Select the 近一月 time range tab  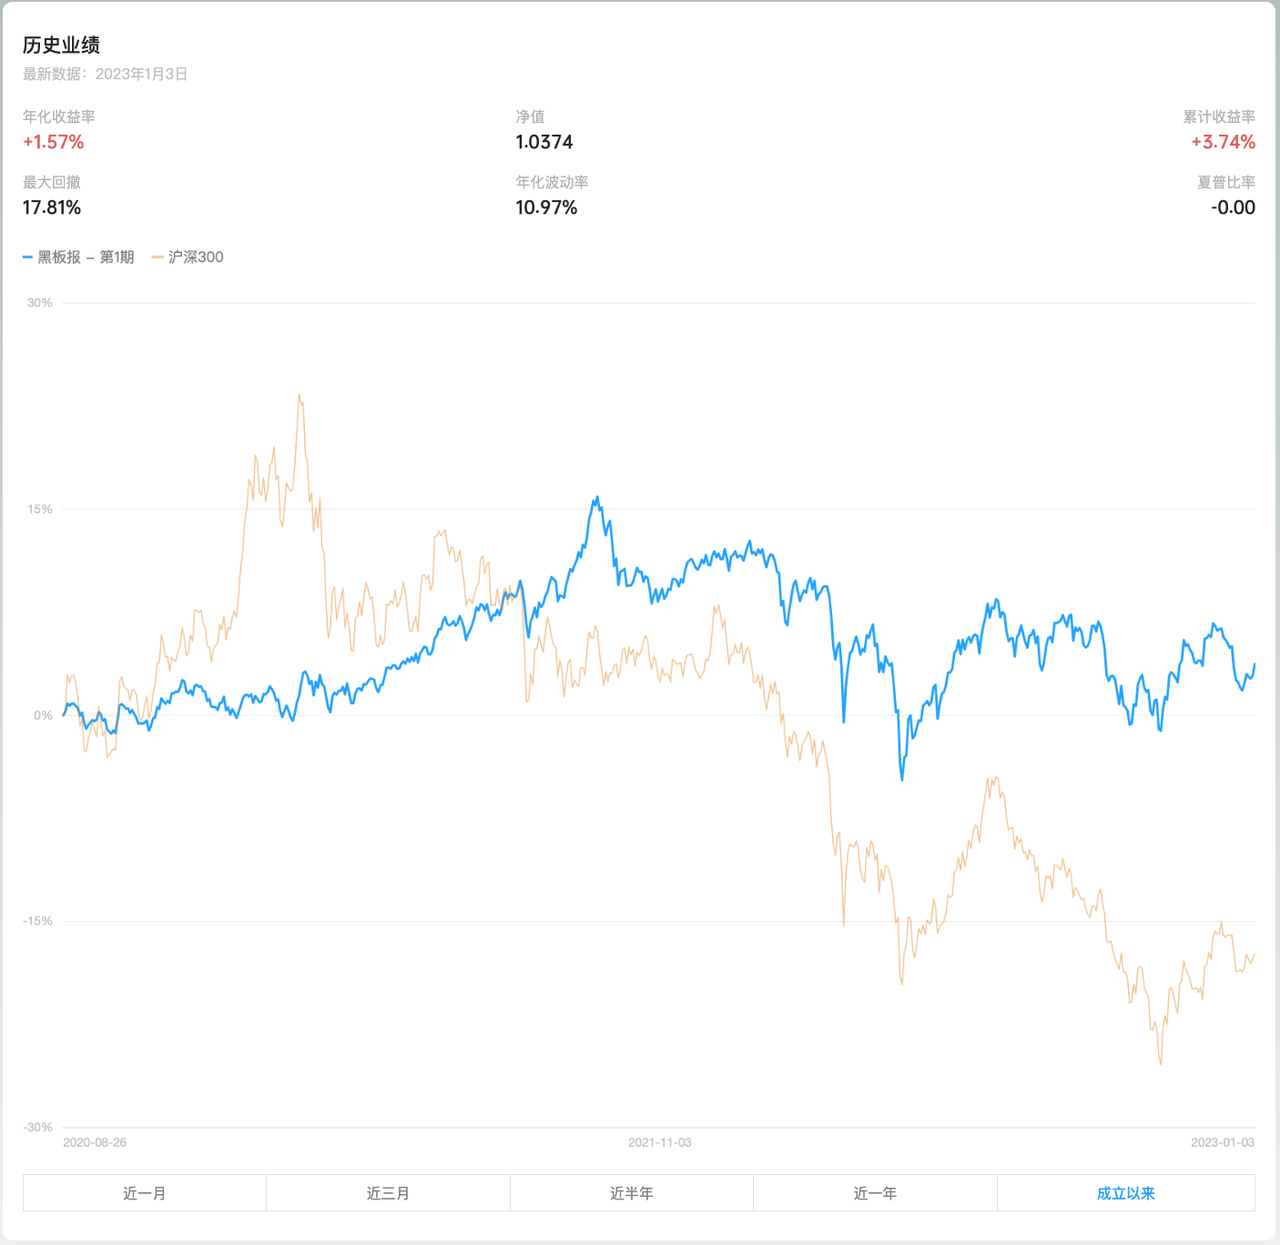145,1193
